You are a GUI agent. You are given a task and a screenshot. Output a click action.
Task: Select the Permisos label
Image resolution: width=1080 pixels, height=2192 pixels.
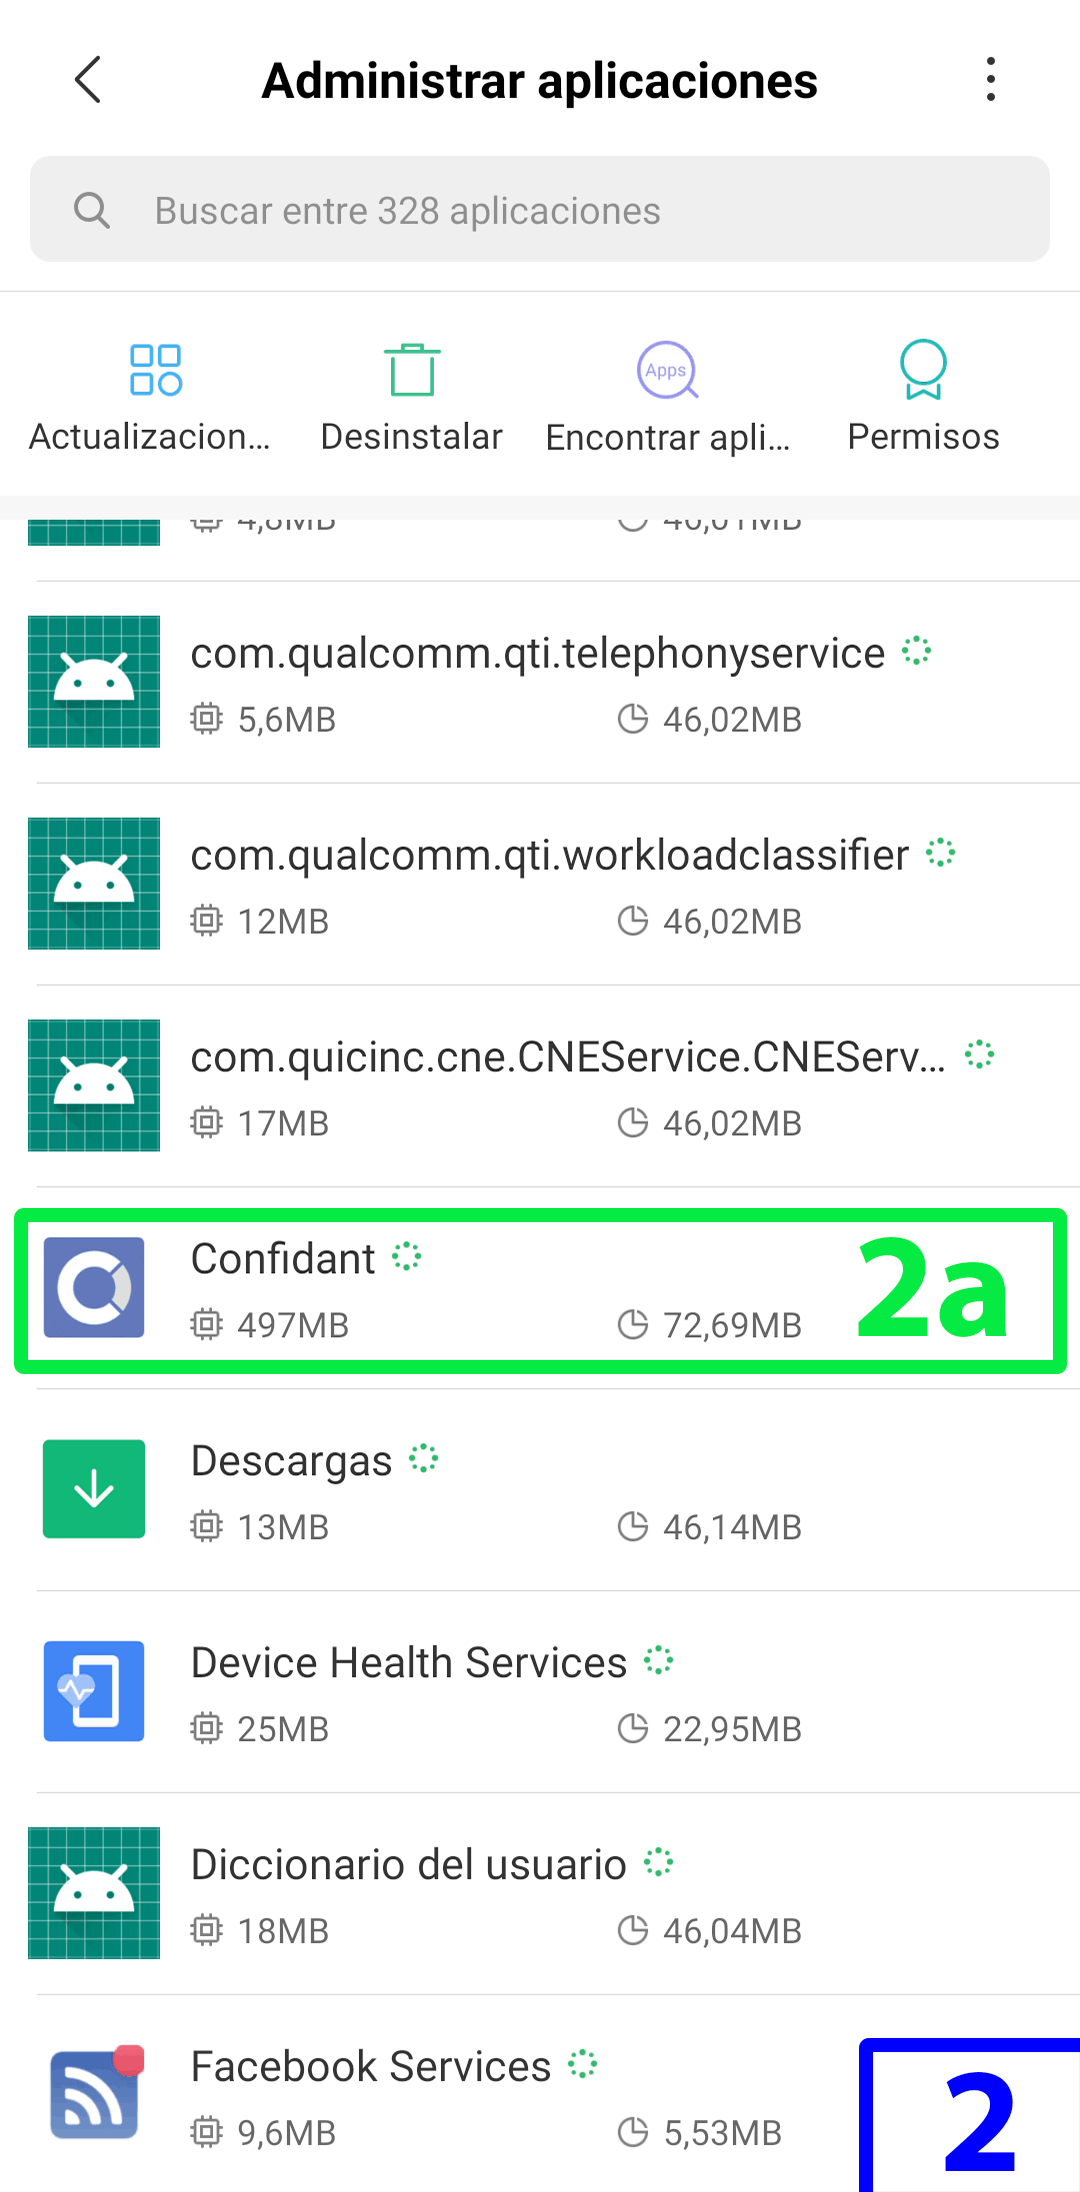[923, 437]
